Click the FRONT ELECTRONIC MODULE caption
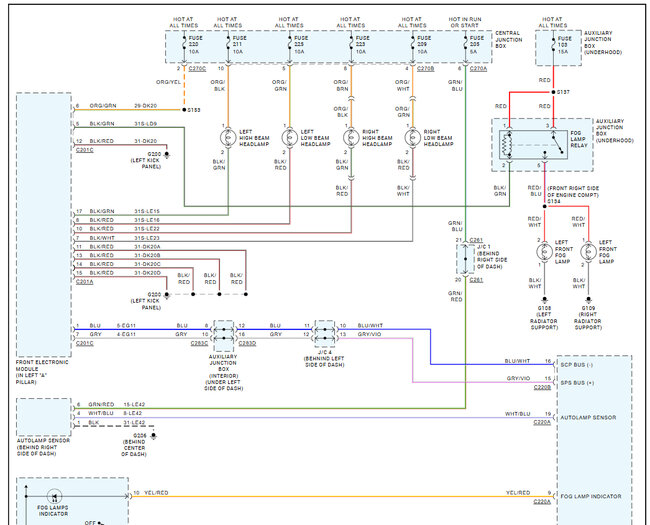 [x=42, y=372]
